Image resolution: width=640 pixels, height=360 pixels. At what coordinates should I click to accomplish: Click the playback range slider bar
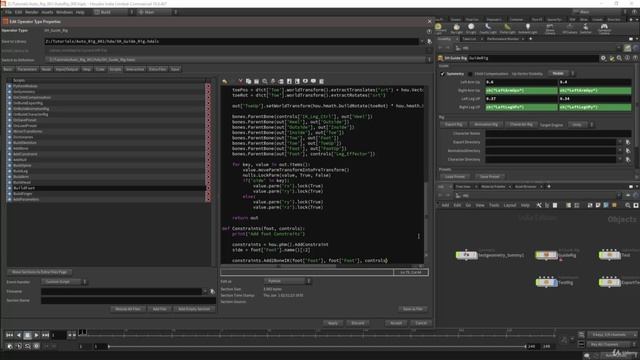pyautogui.click(x=316, y=347)
